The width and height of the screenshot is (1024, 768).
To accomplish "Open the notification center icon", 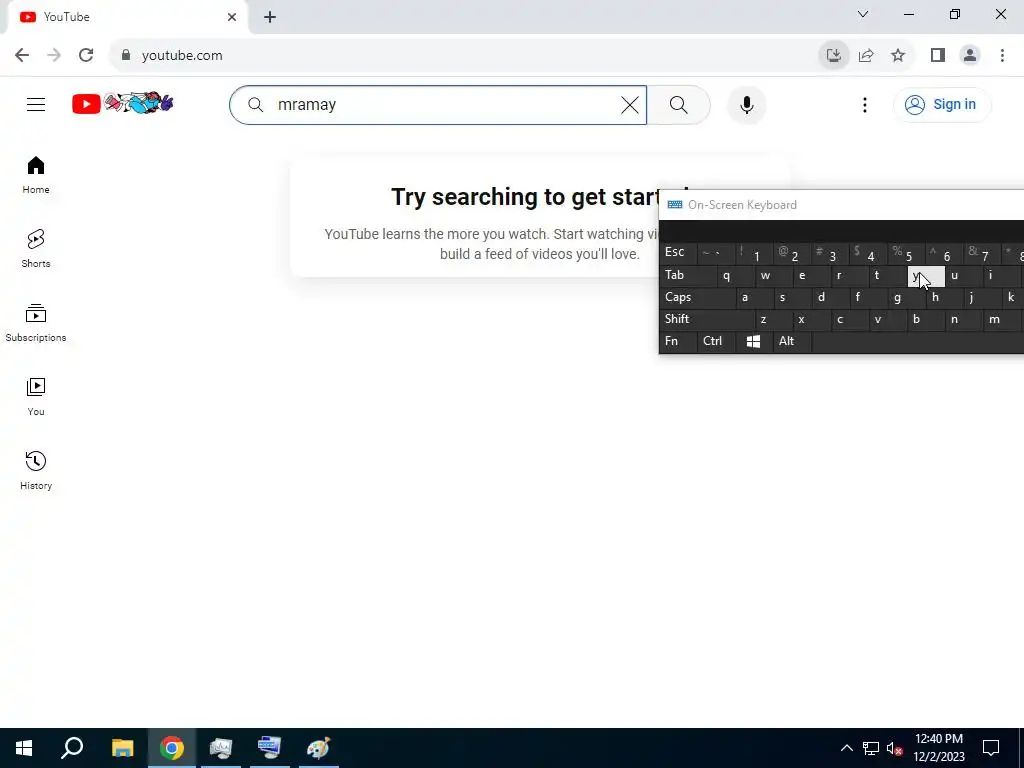I will [x=991, y=748].
